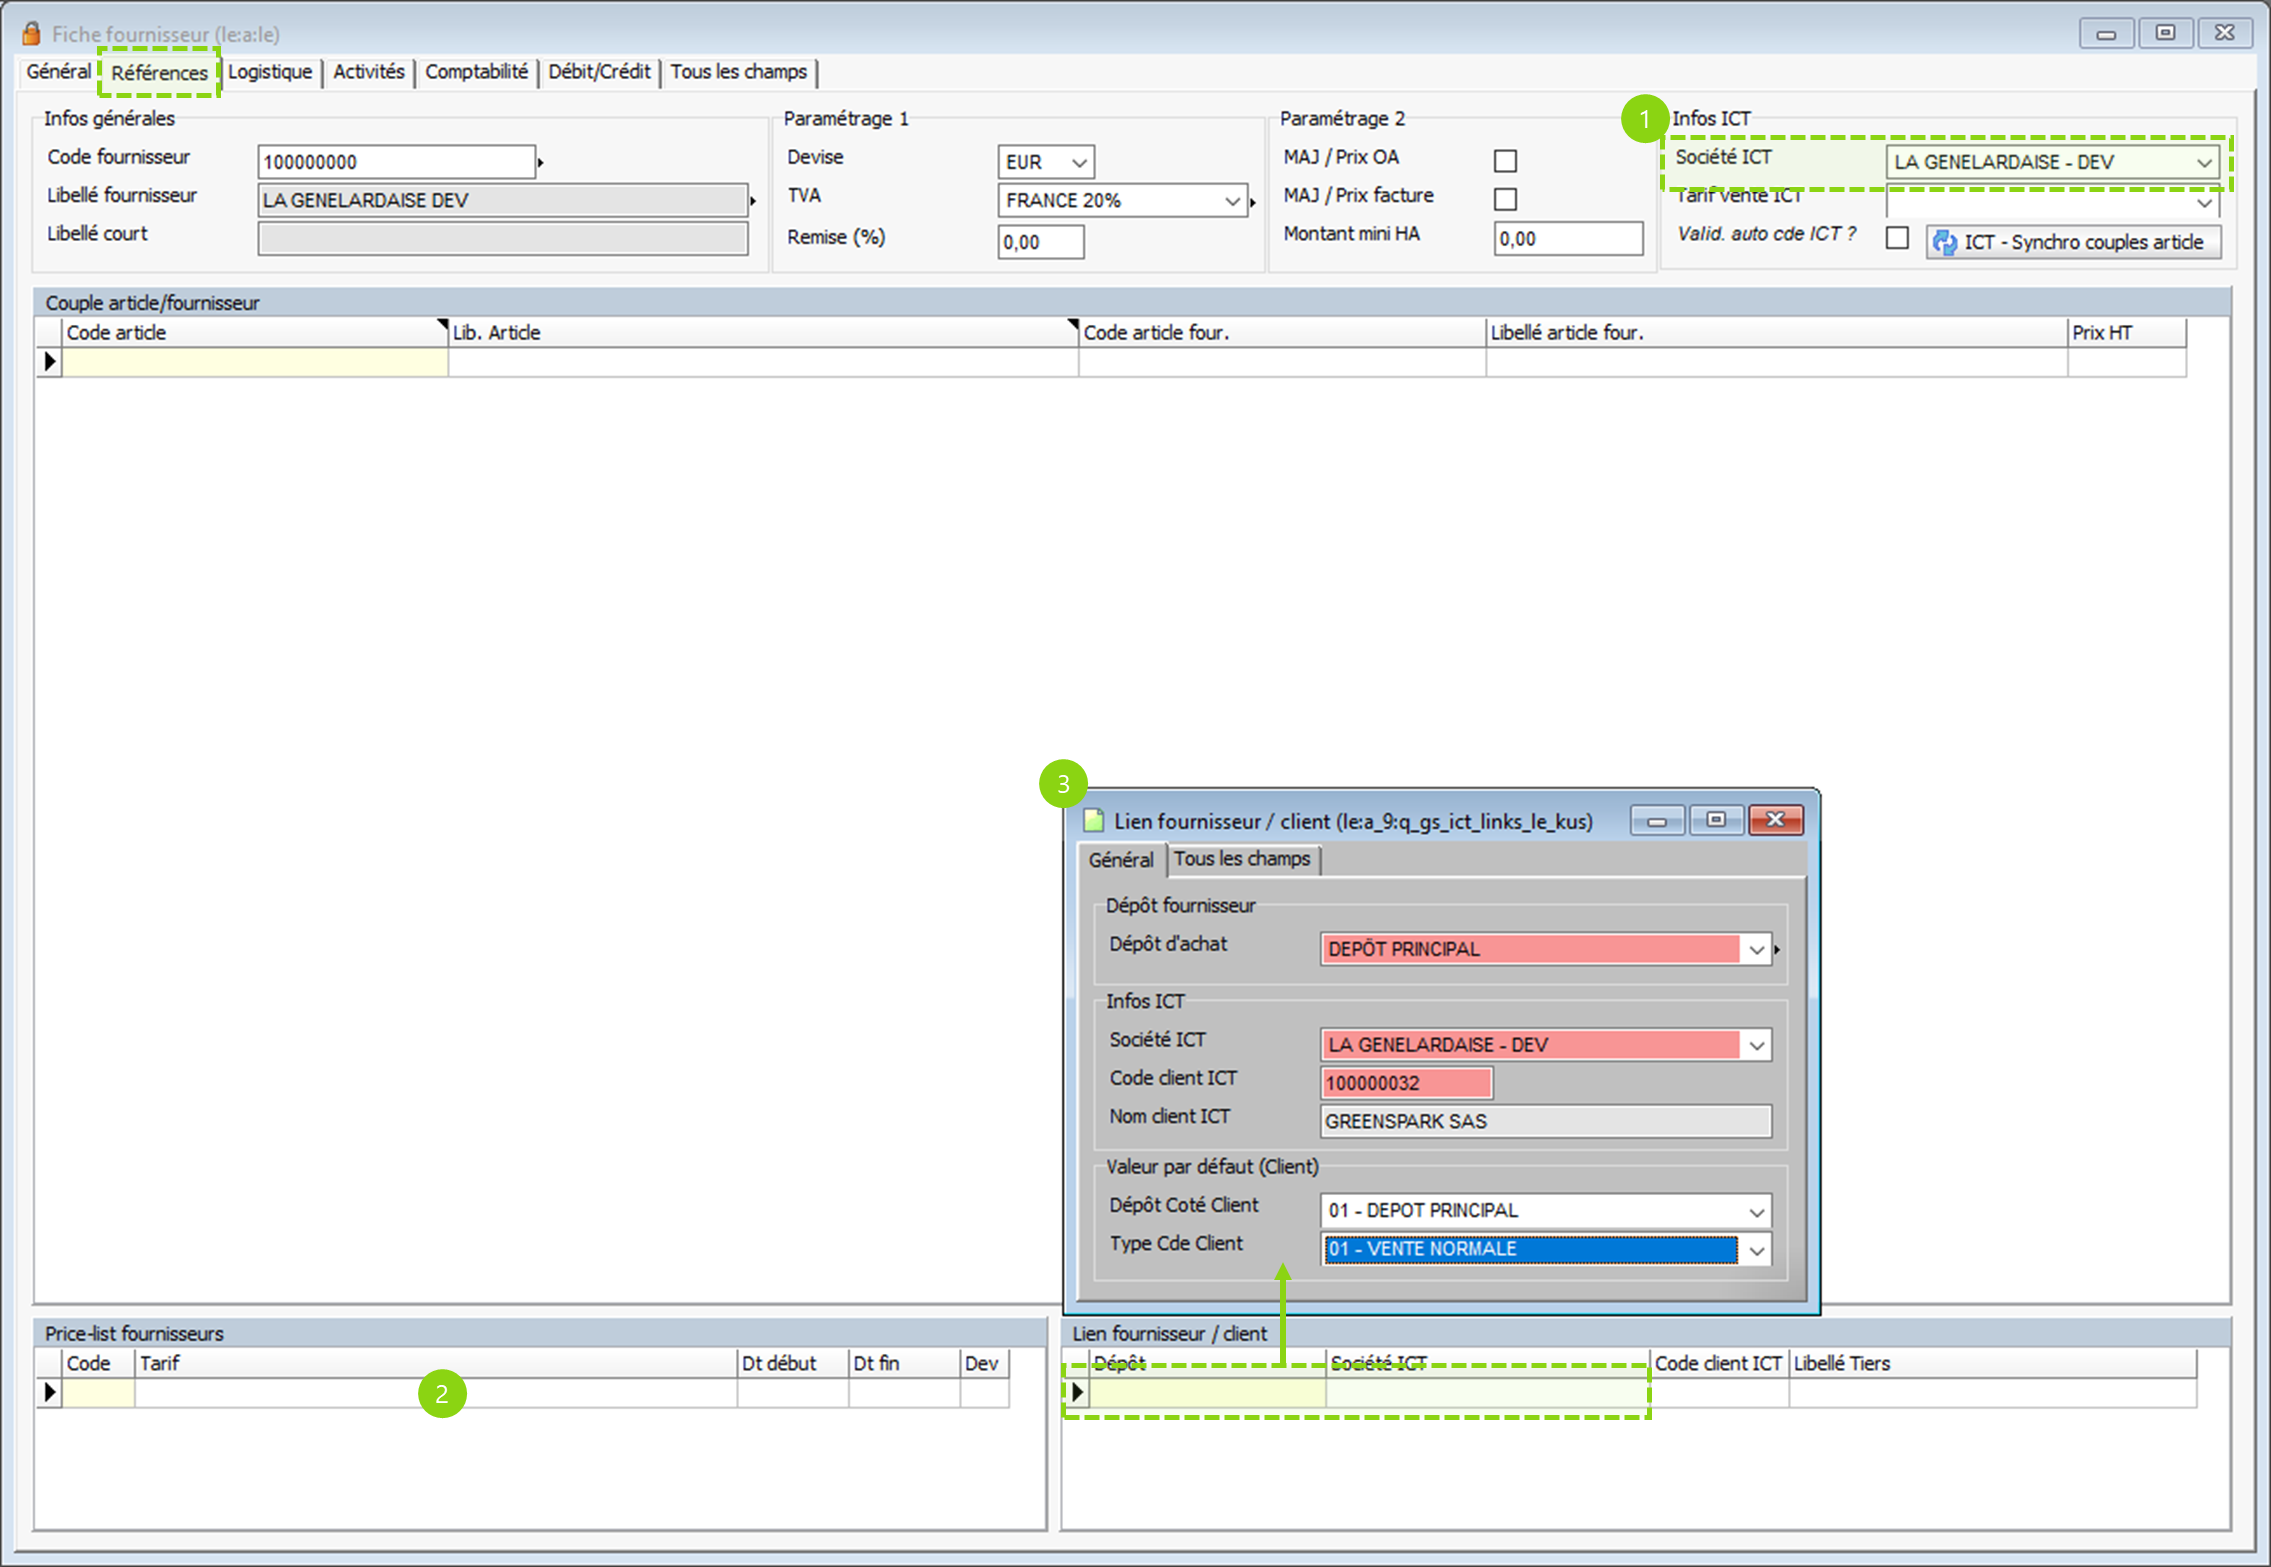Select row marker in Price-list fournisseurs grid
2271x1567 pixels.
pos(49,1392)
